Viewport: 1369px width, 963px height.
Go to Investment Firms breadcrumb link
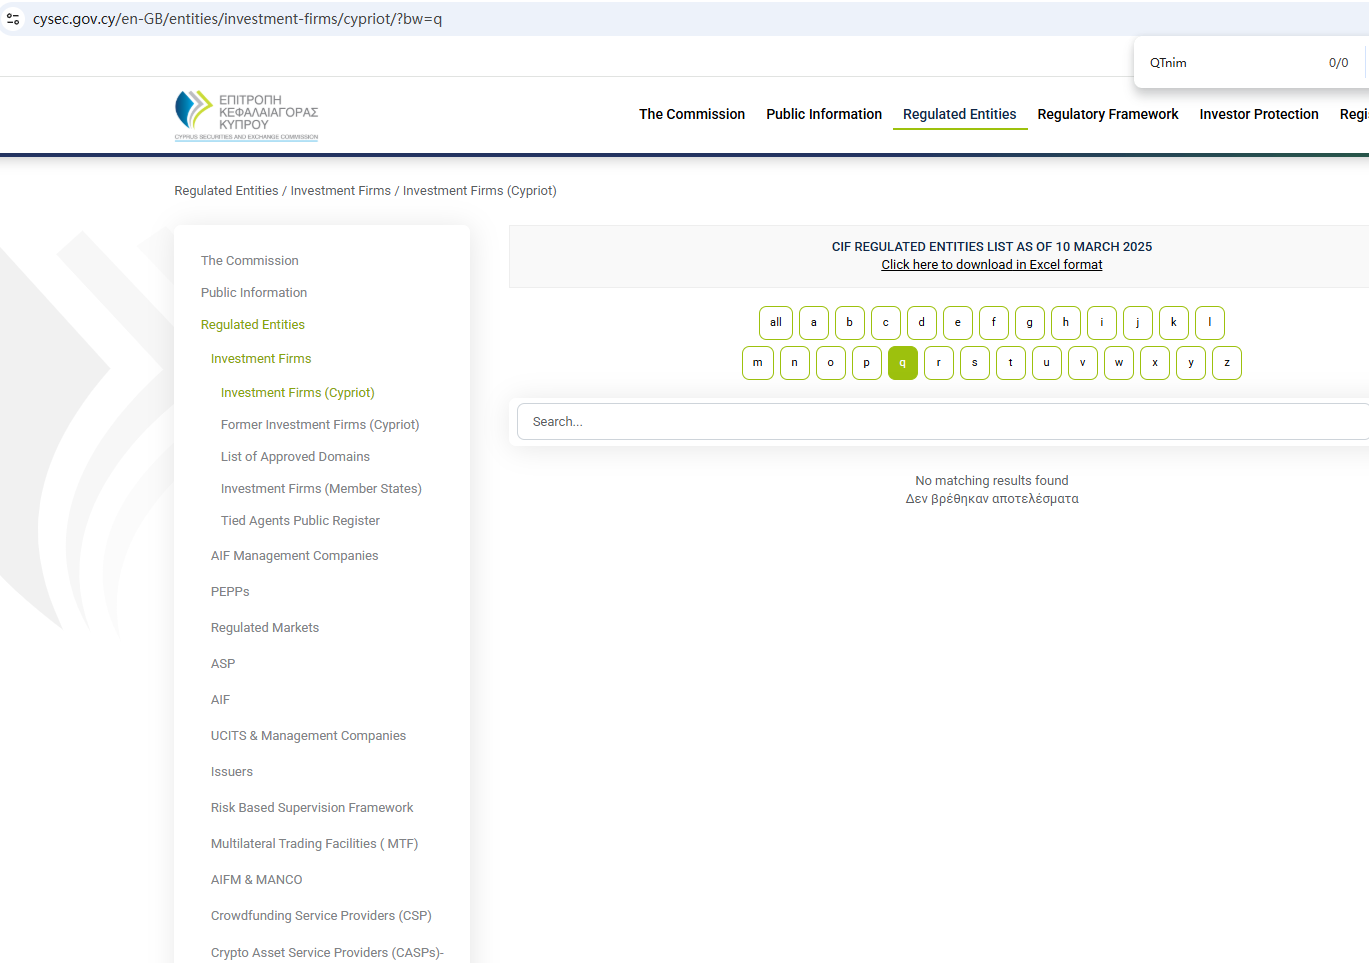(x=341, y=191)
